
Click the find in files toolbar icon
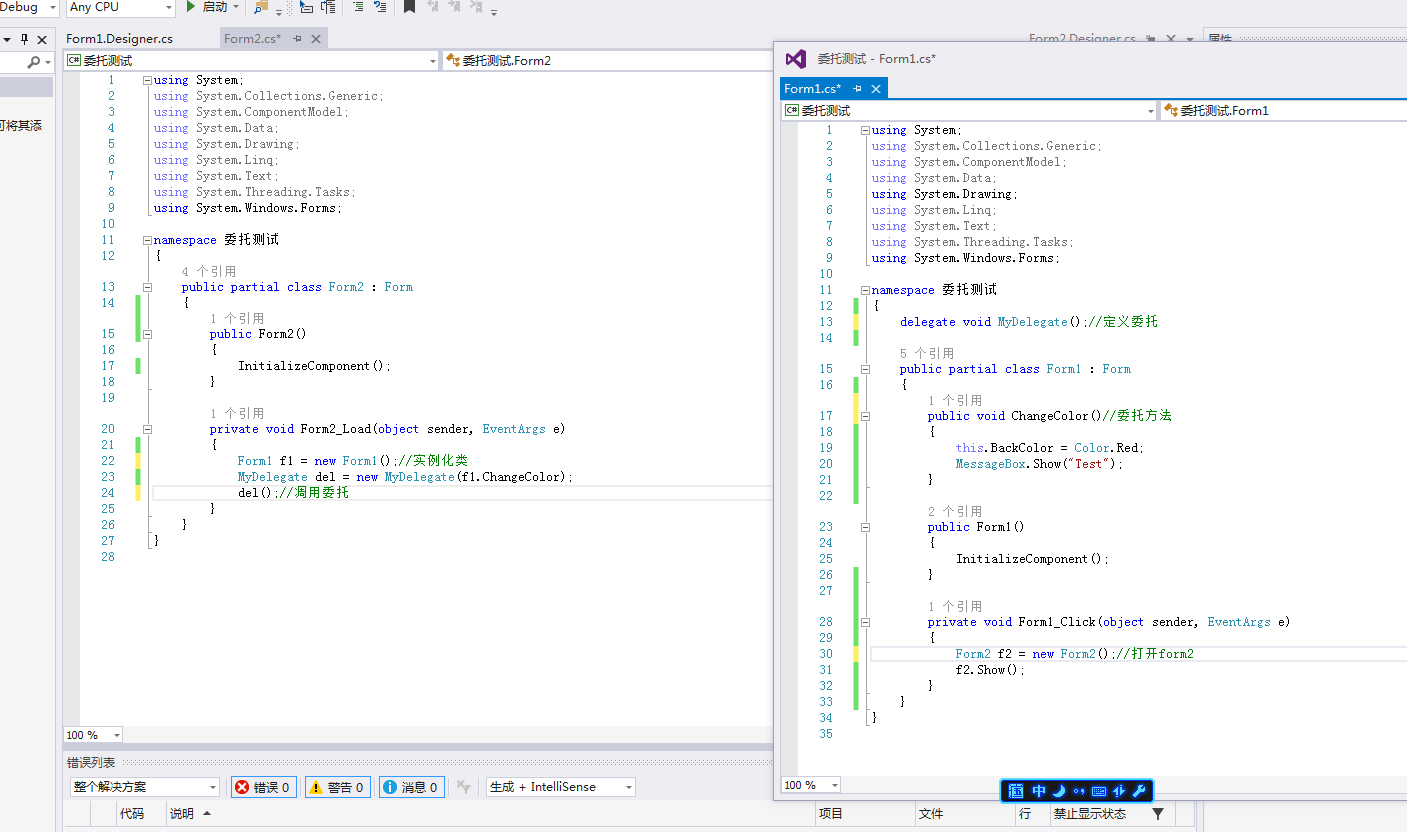pyautogui.click(x=261, y=8)
